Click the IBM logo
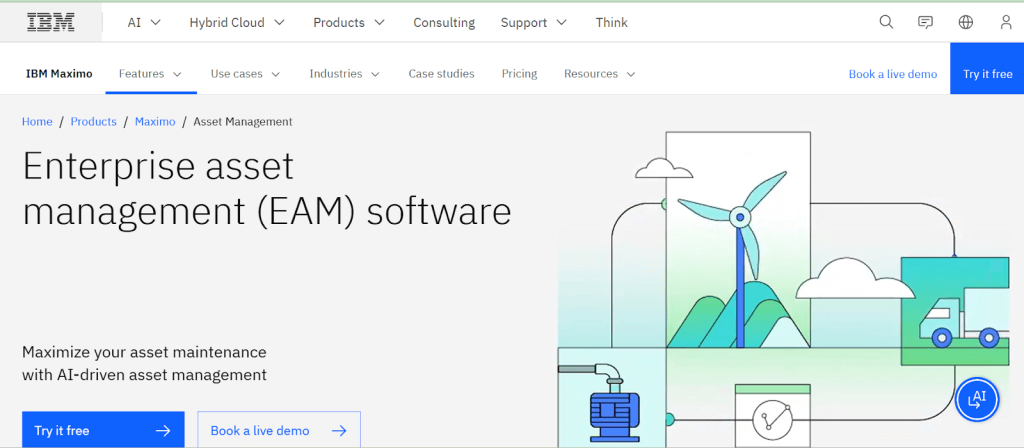Viewport: 1024px width, 448px height. [50, 22]
